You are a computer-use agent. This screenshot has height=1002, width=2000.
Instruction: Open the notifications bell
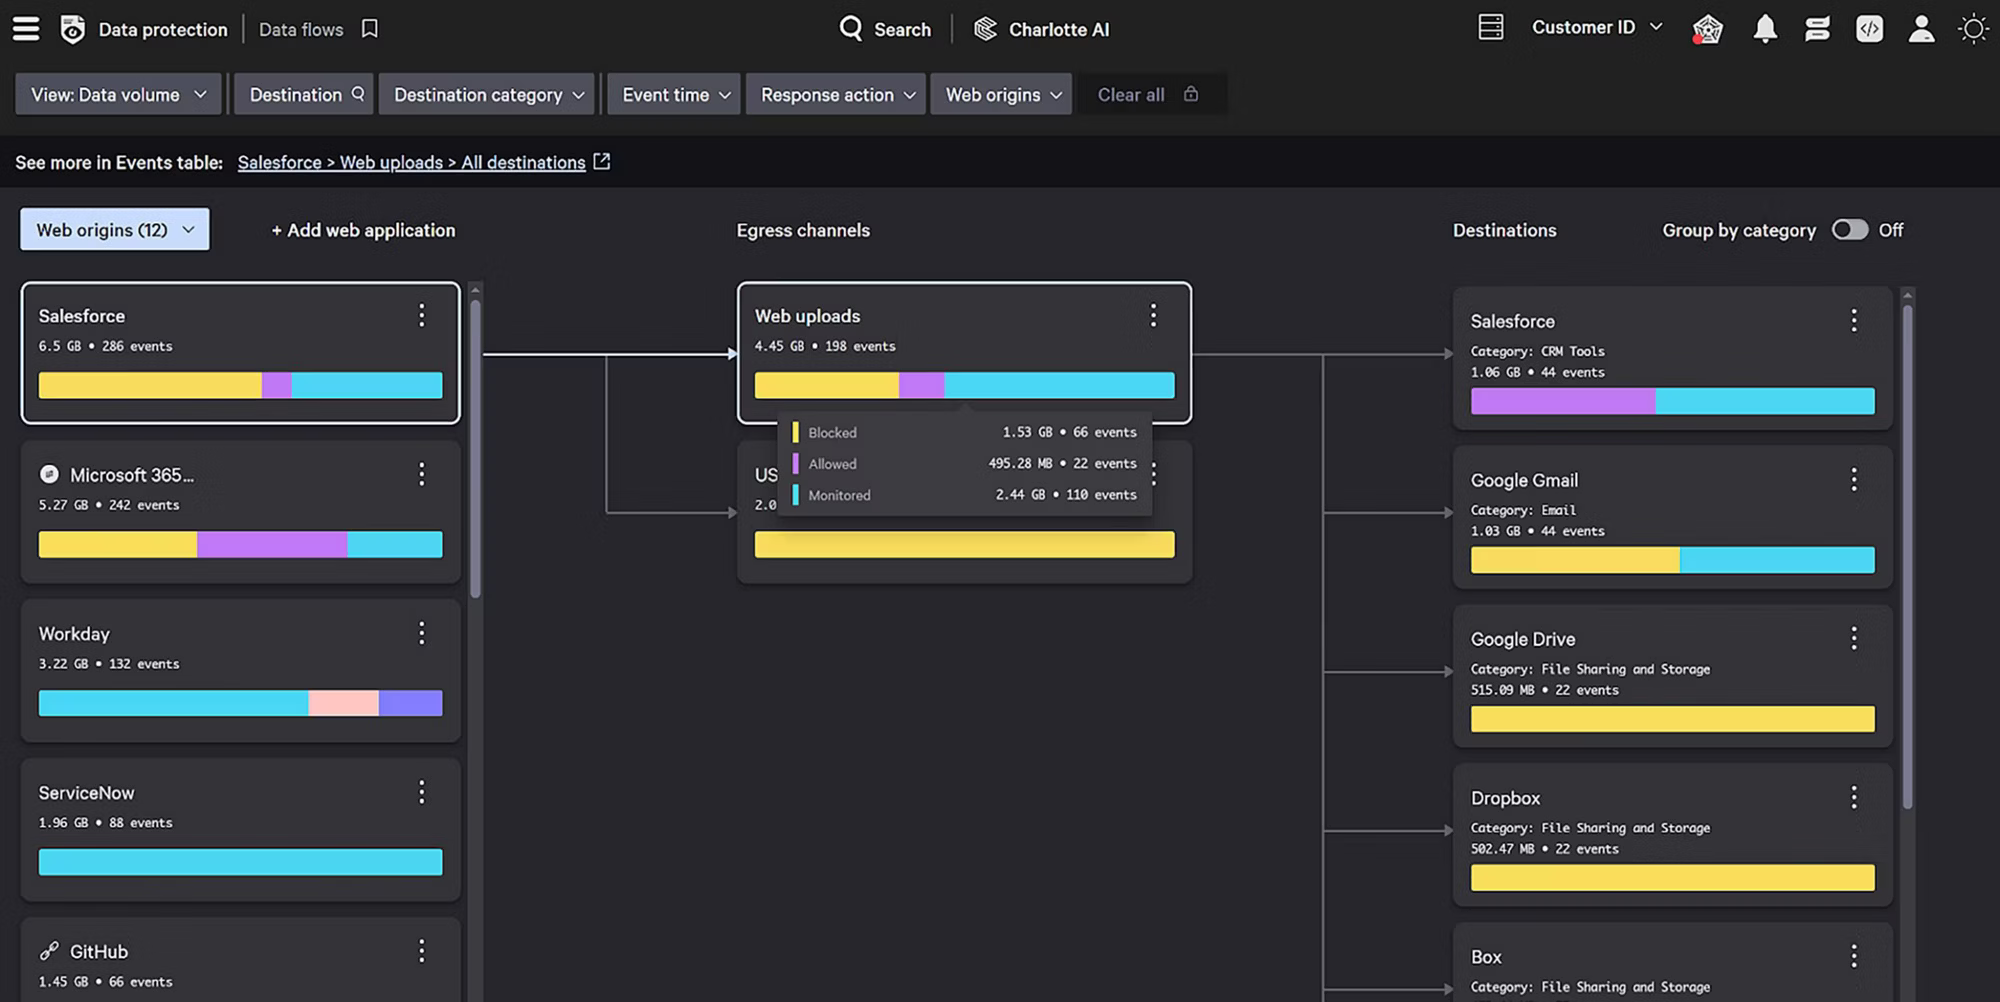point(1765,29)
